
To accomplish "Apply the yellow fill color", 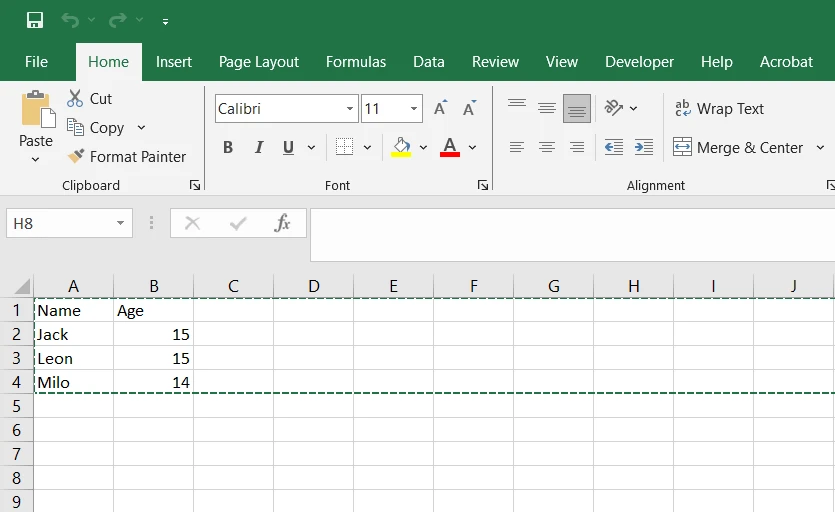I will pos(402,147).
